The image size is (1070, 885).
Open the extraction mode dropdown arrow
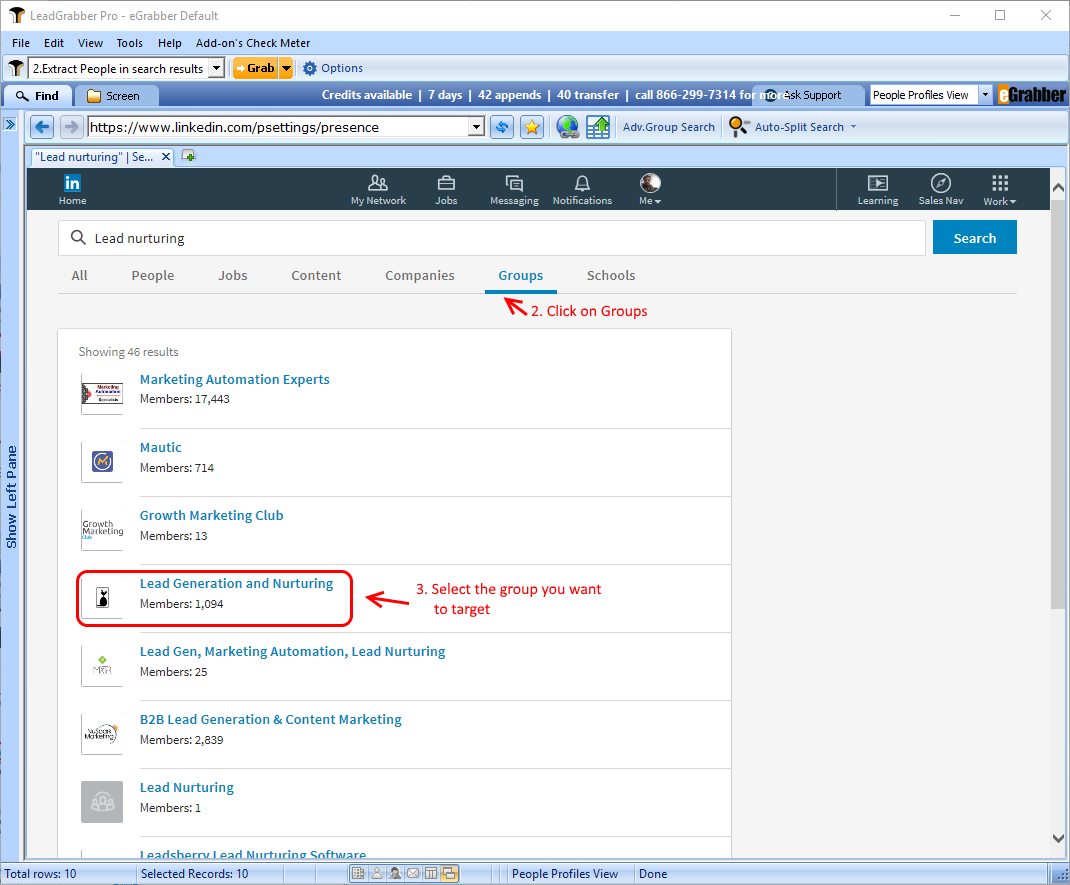coord(216,68)
